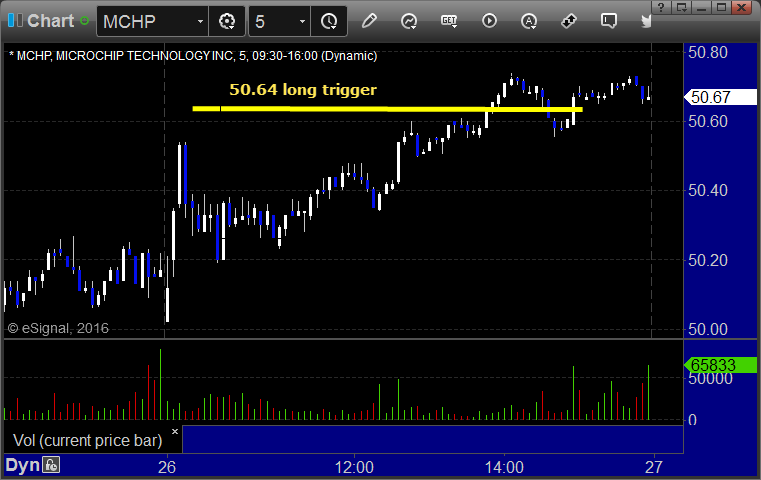Click the 50.67 current price marker
This screenshot has height=480, width=761.
[720, 97]
